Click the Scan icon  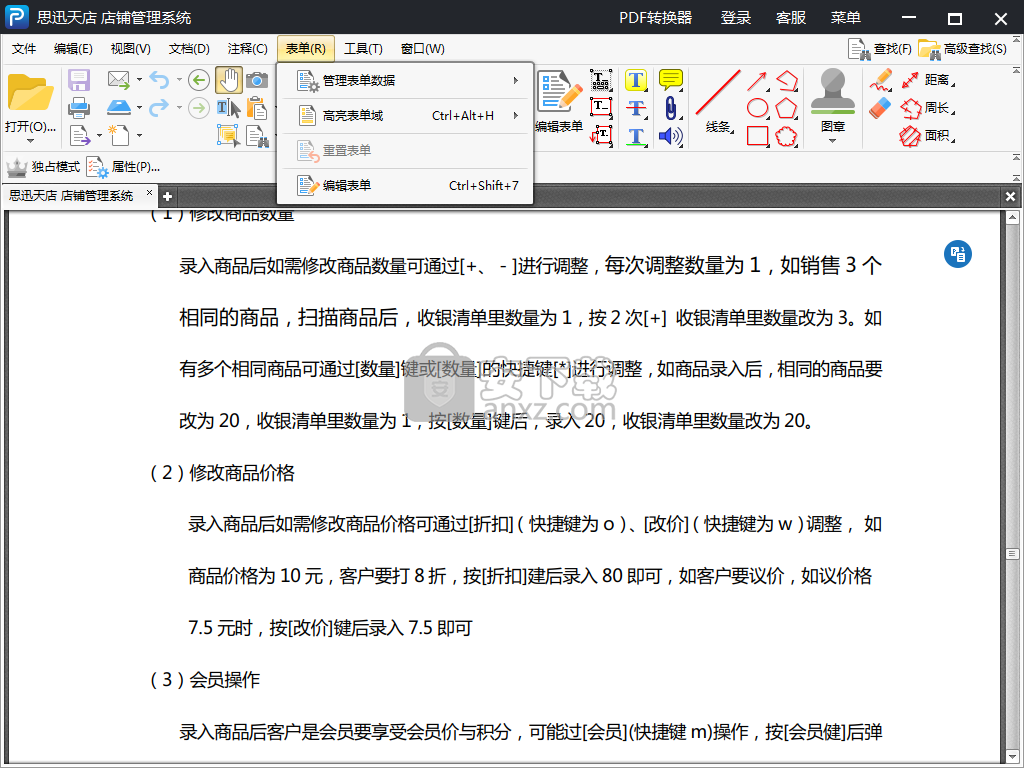coord(119,108)
